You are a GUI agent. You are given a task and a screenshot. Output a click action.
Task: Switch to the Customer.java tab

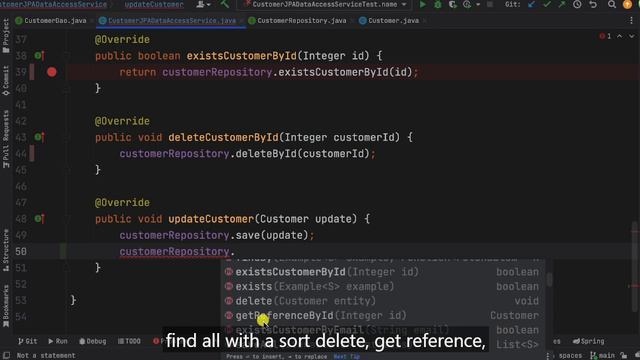pos(389,20)
